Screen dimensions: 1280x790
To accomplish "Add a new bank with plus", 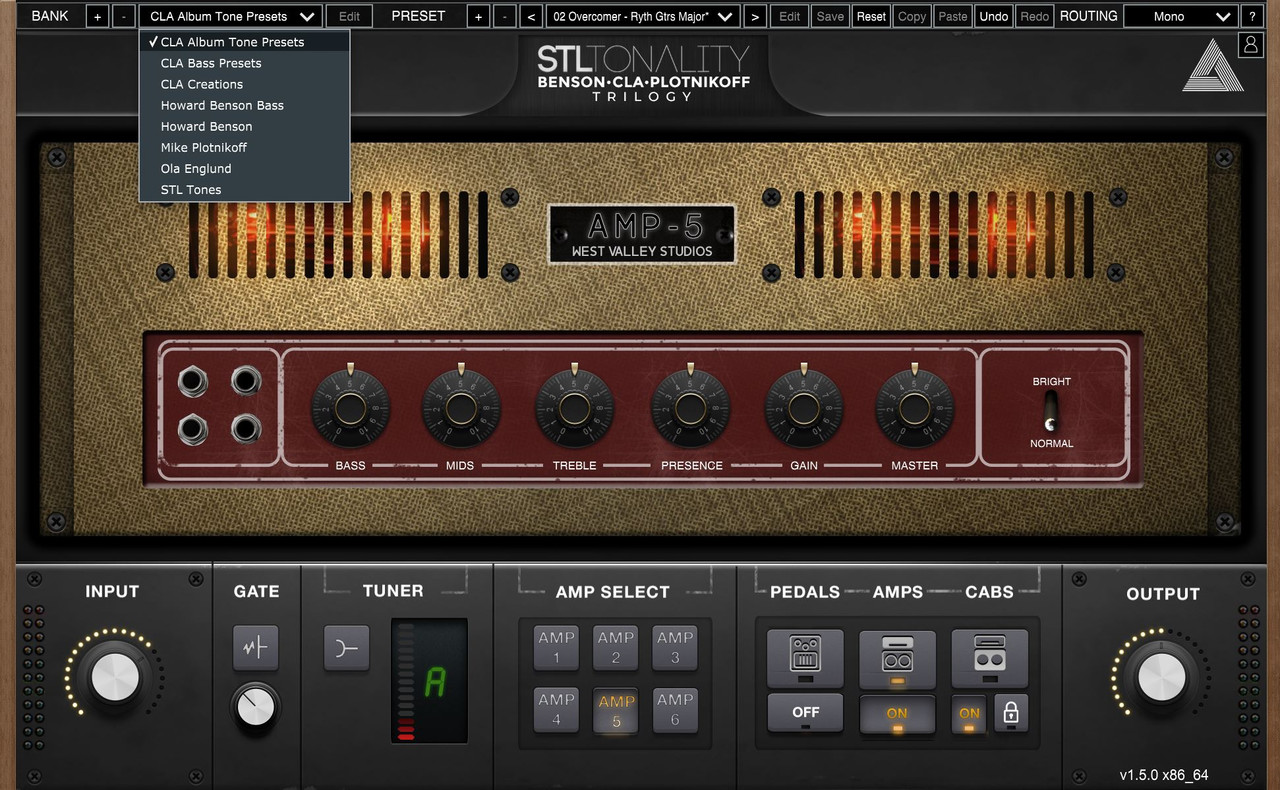I will coord(97,16).
